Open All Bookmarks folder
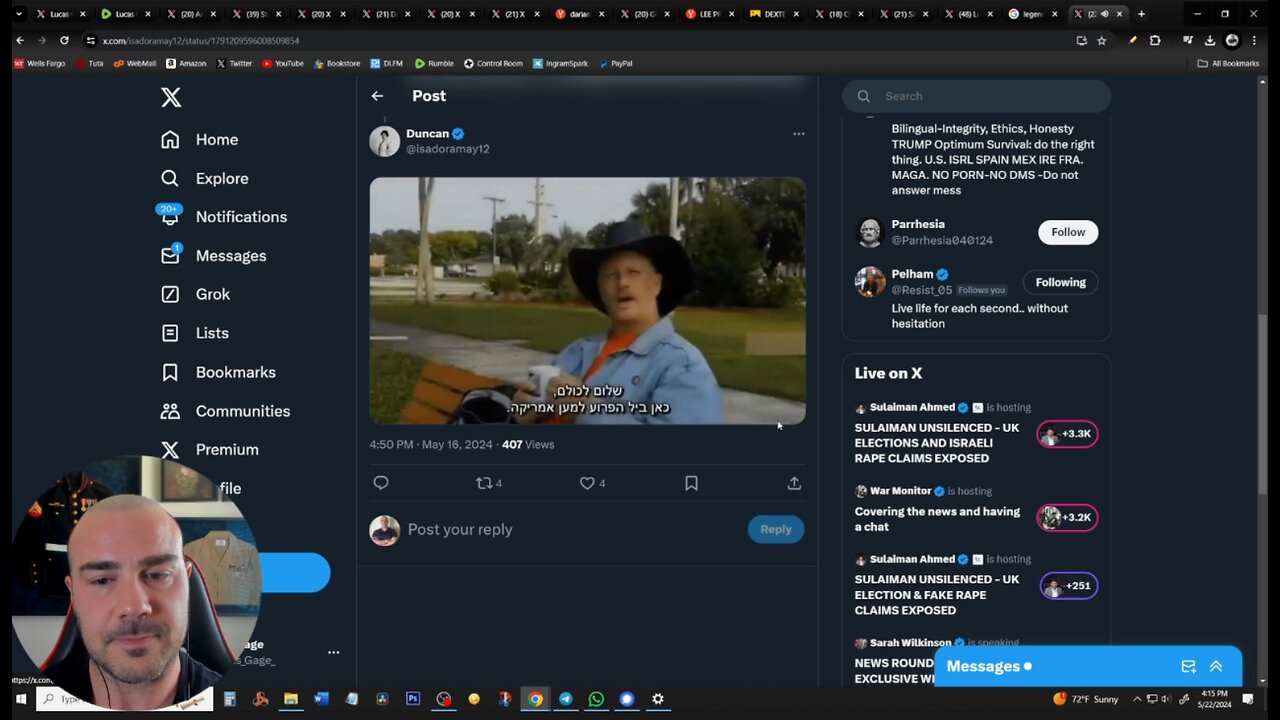Screen dimensions: 1280x720 [x=1229, y=63]
